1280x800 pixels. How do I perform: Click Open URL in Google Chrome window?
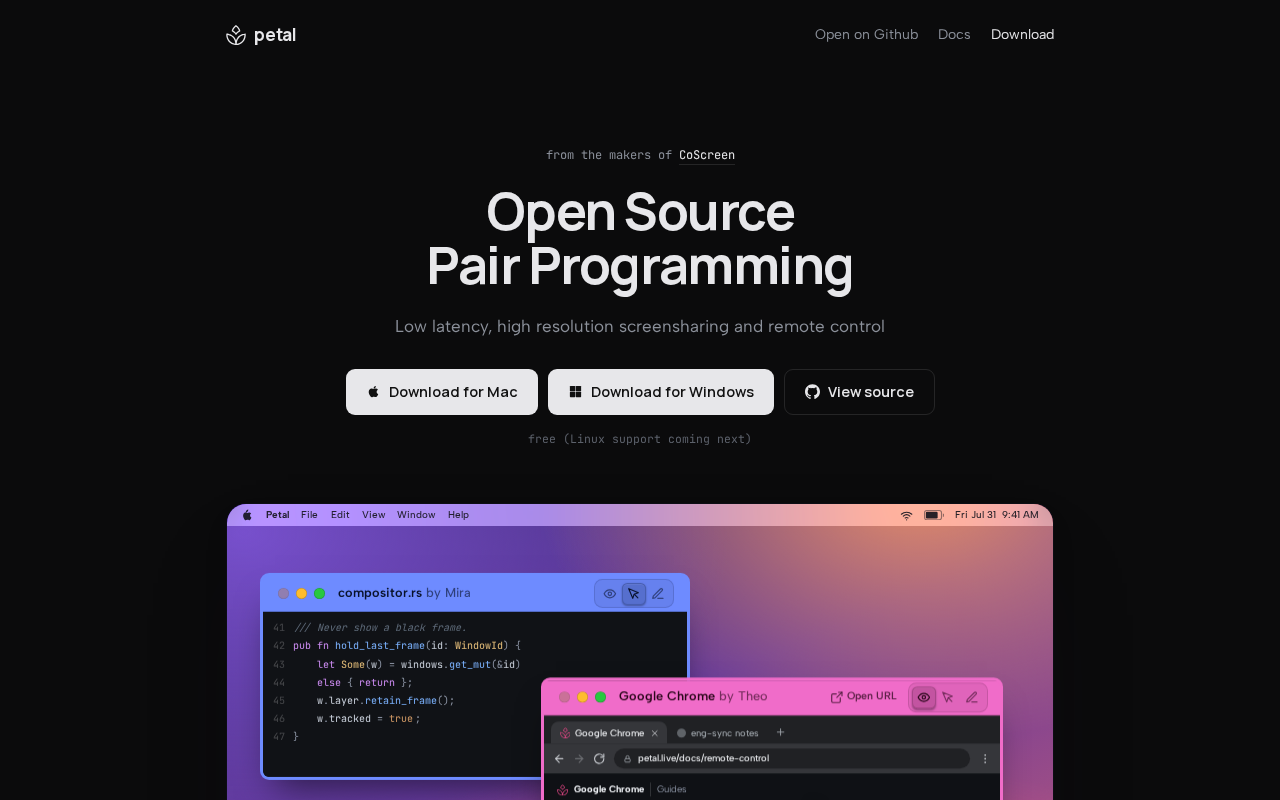864,697
